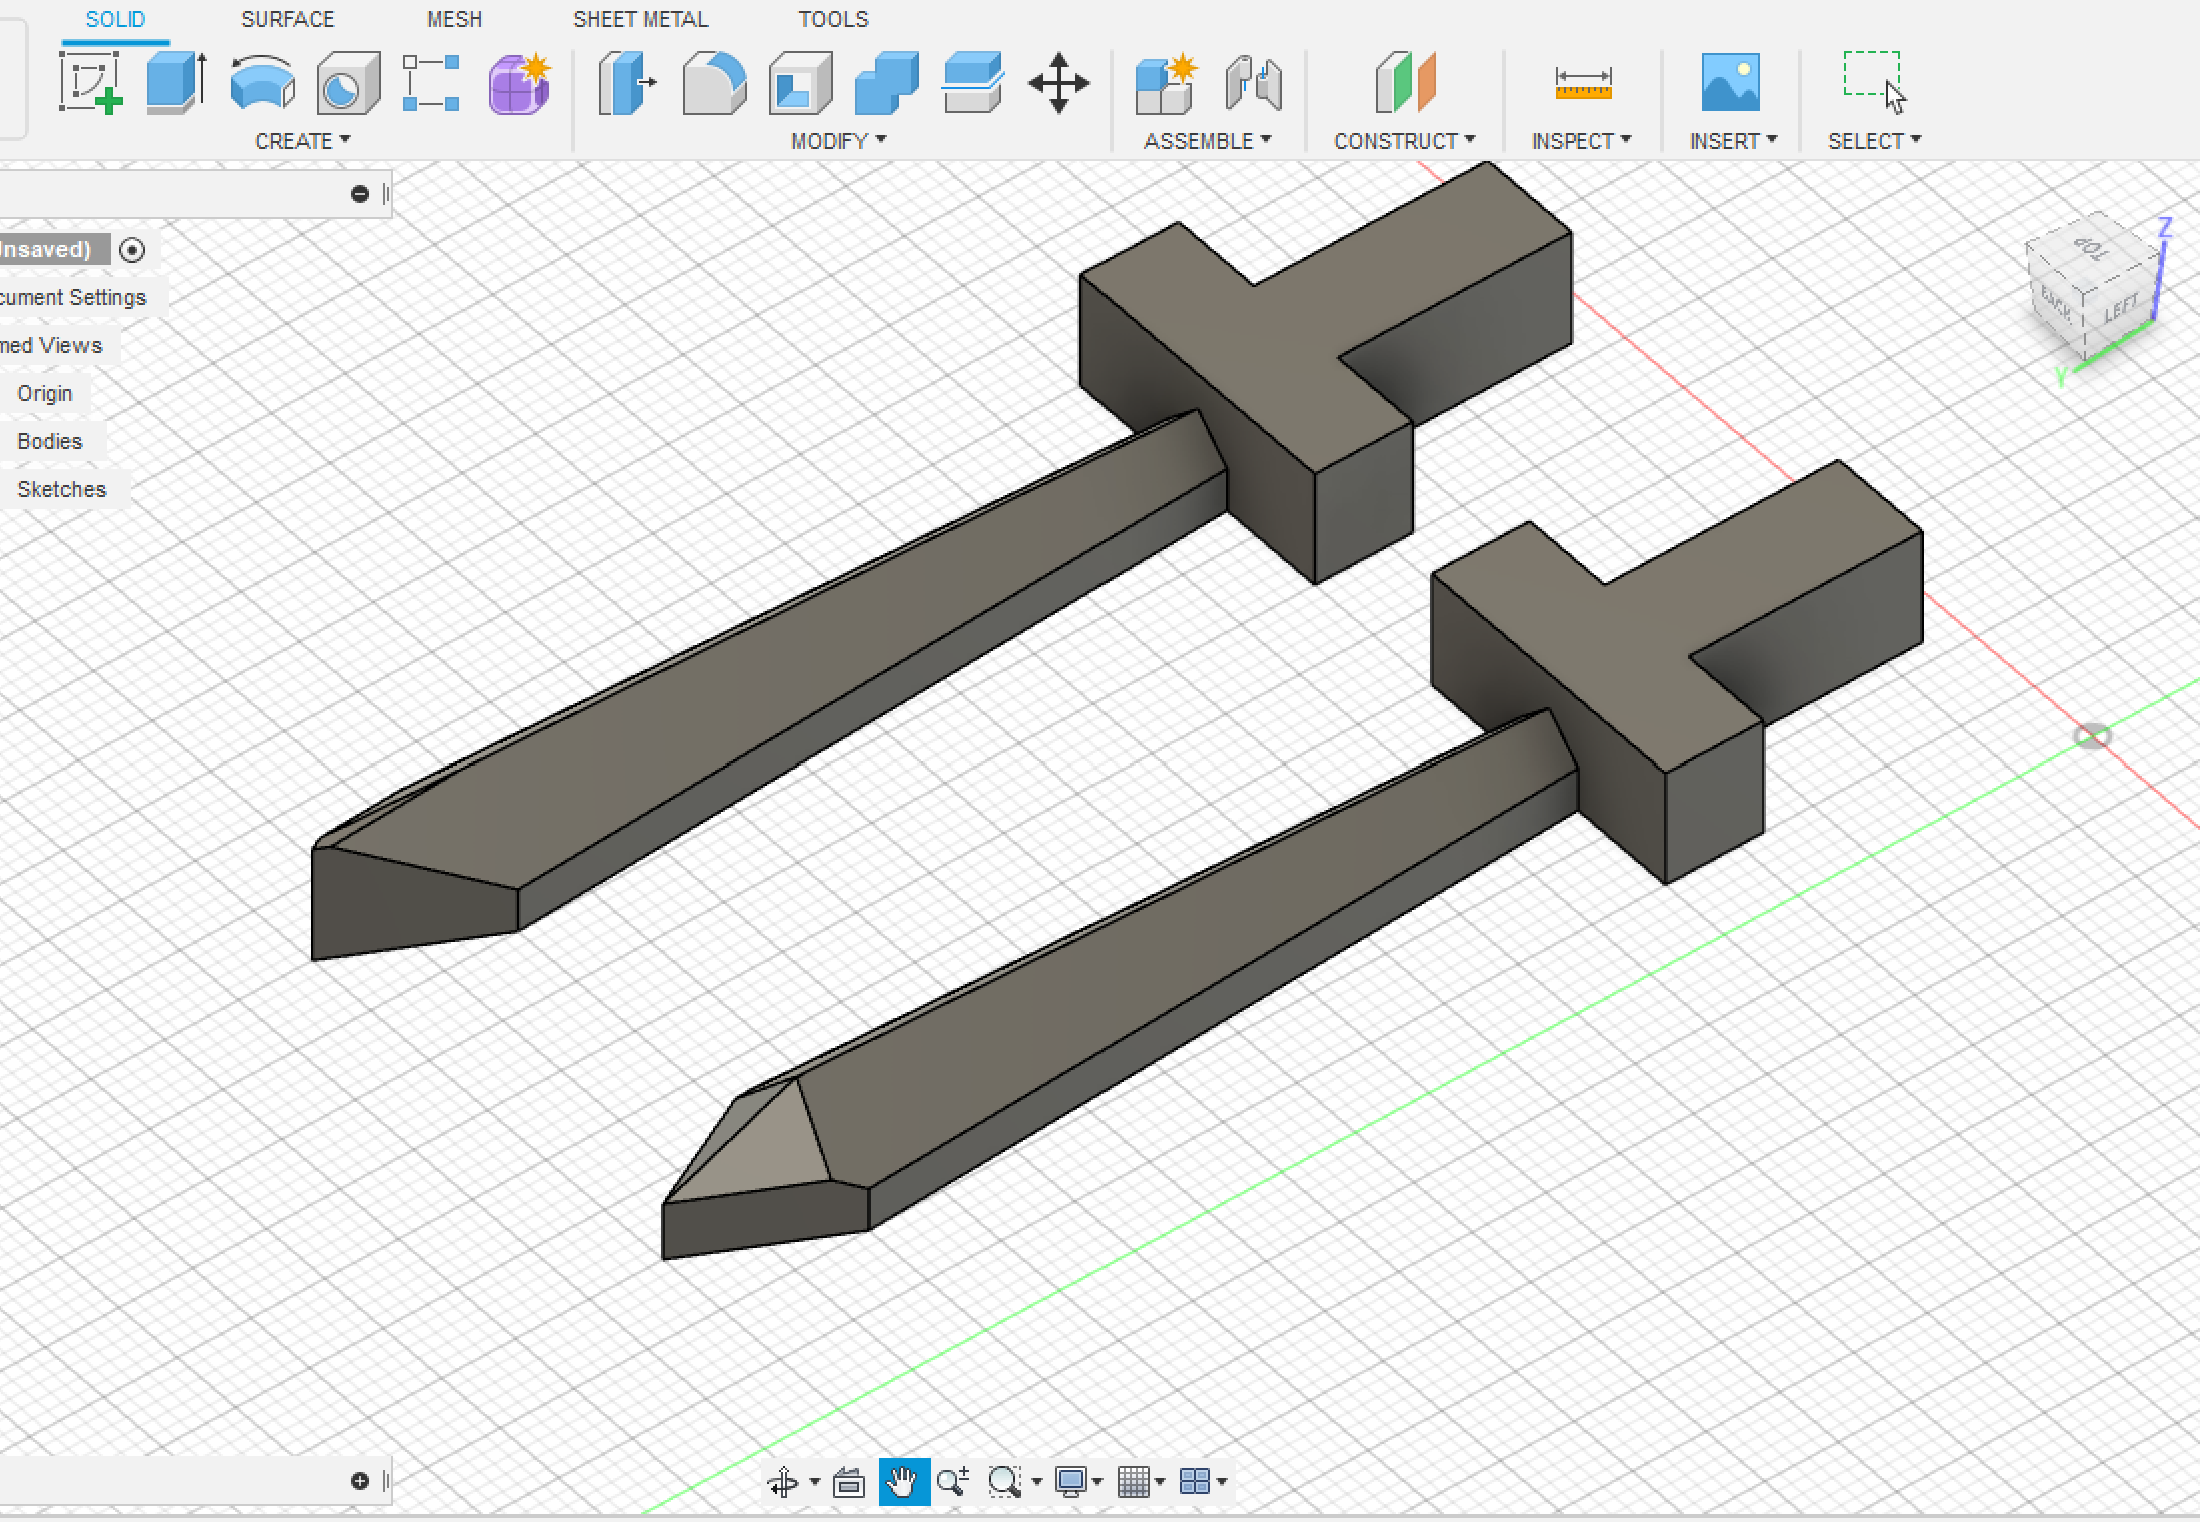Viewport: 2200px width, 1522px height.
Task: Select the Joint tool
Action: (1253, 83)
